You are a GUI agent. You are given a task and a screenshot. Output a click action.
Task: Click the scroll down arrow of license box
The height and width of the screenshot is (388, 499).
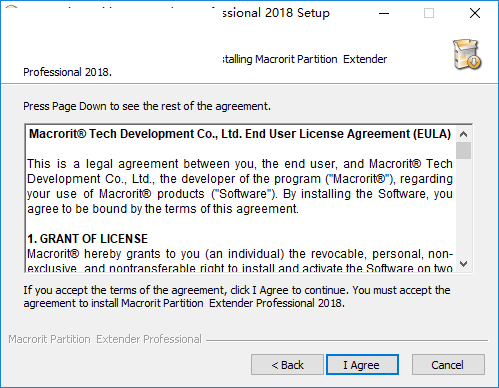[x=463, y=264]
